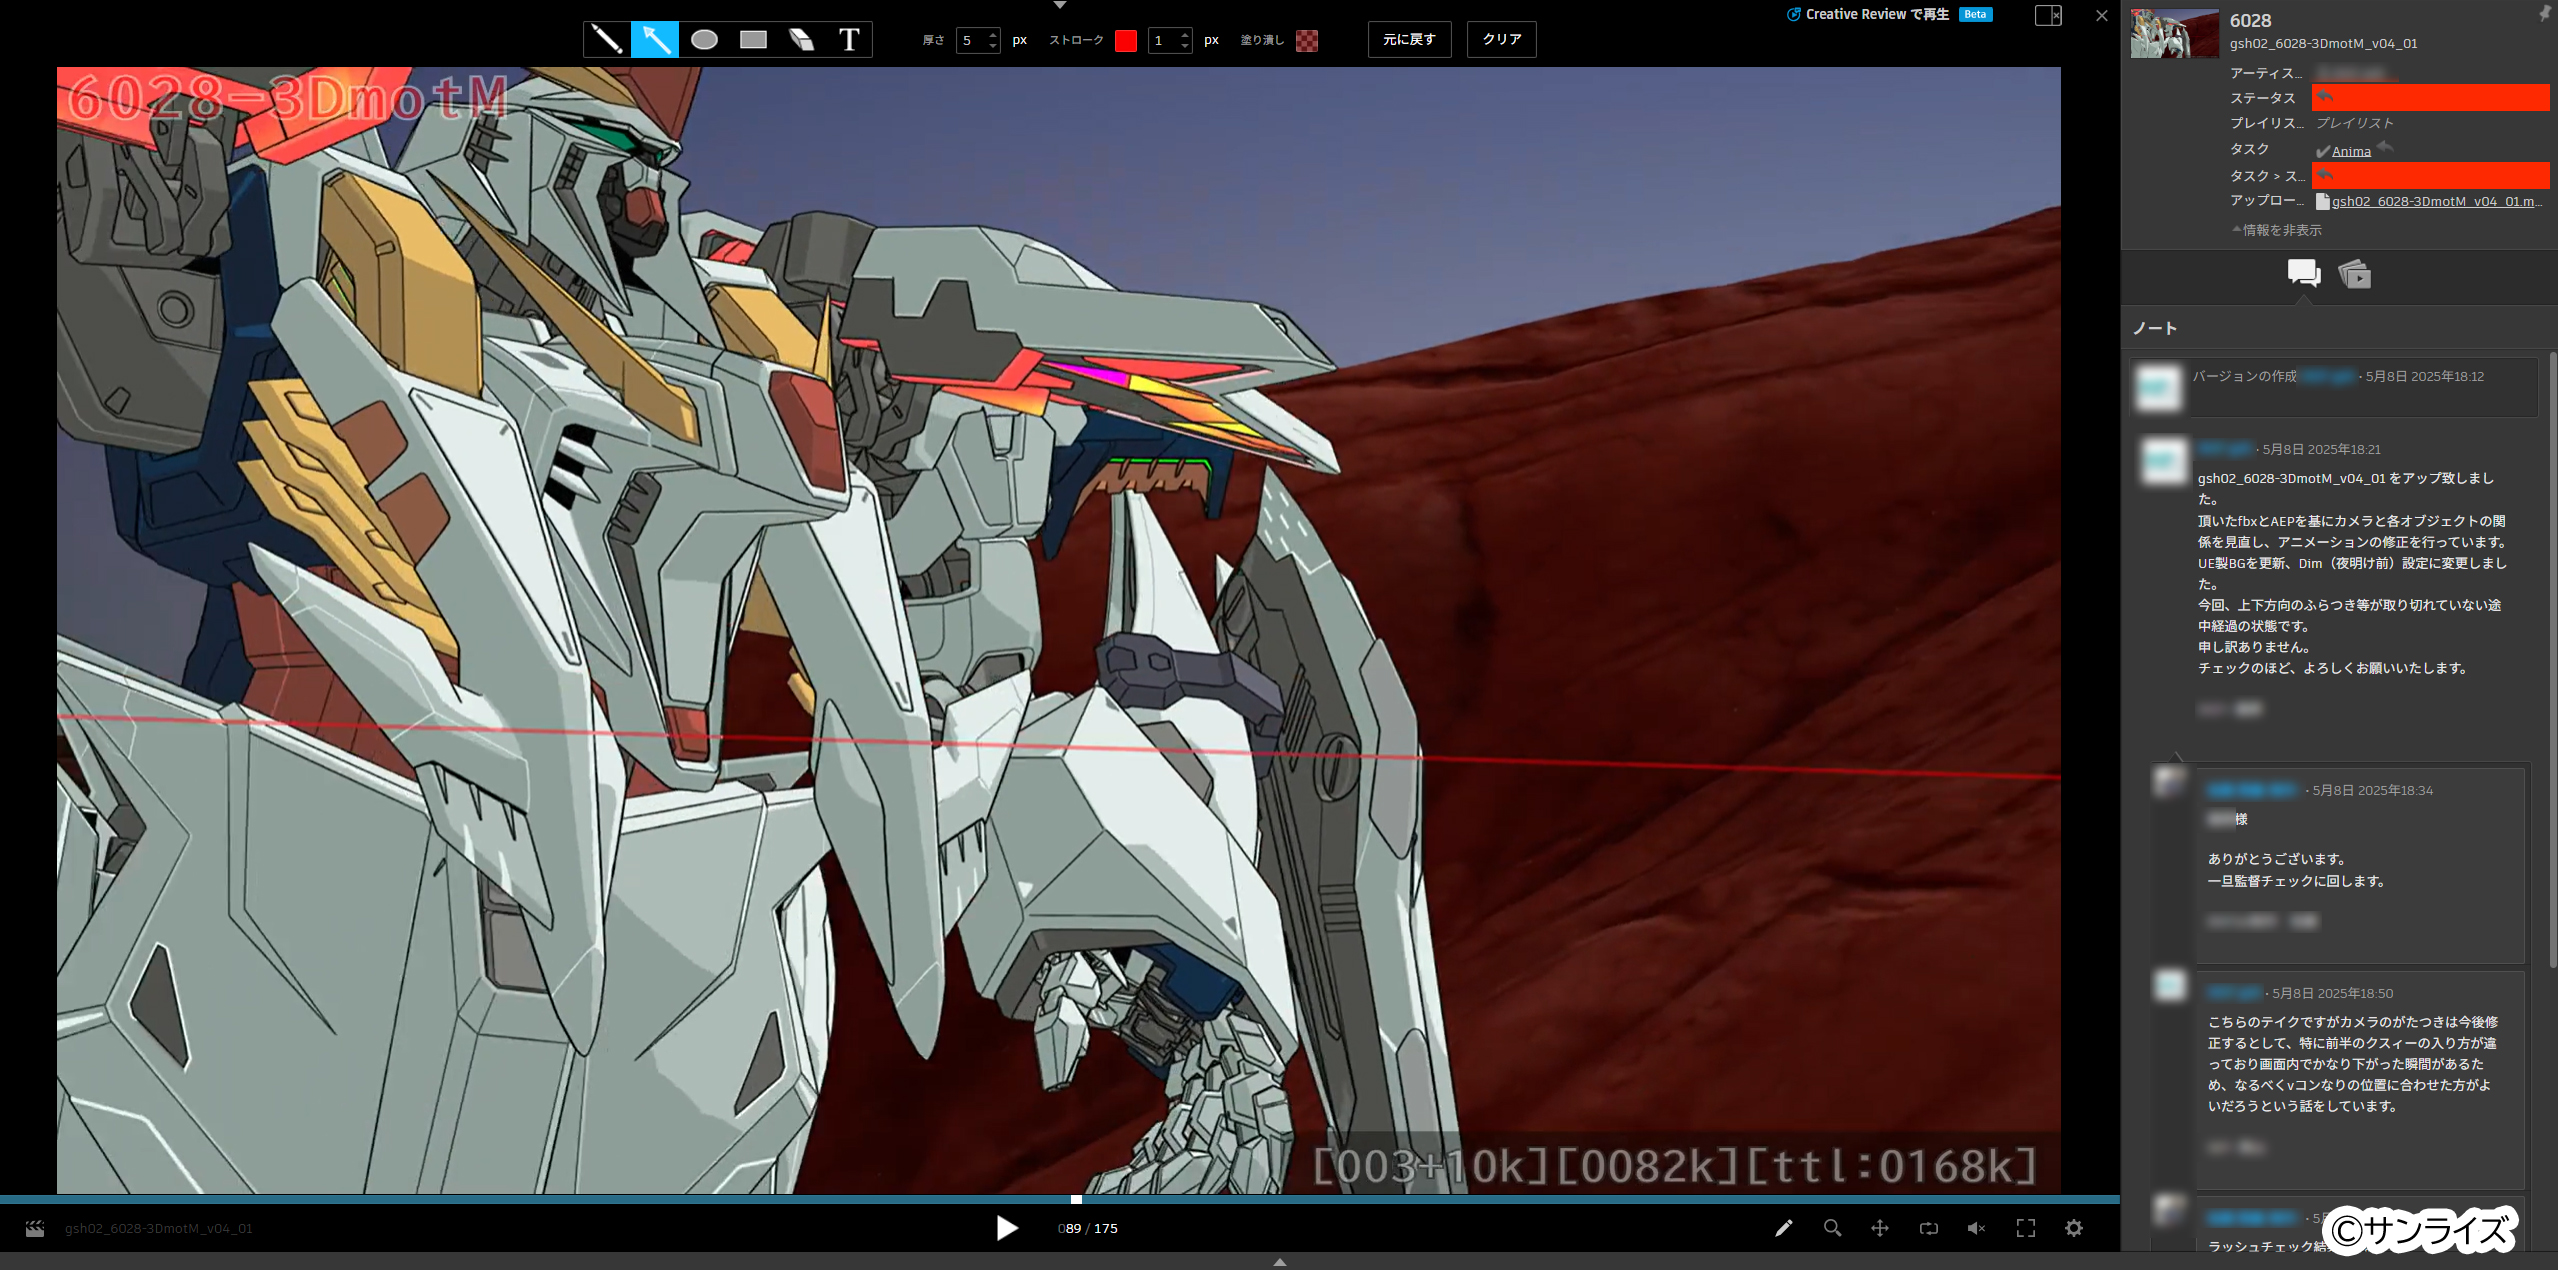
Task: Select the freehand pen drawing tool
Action: [x=606, y=40]
